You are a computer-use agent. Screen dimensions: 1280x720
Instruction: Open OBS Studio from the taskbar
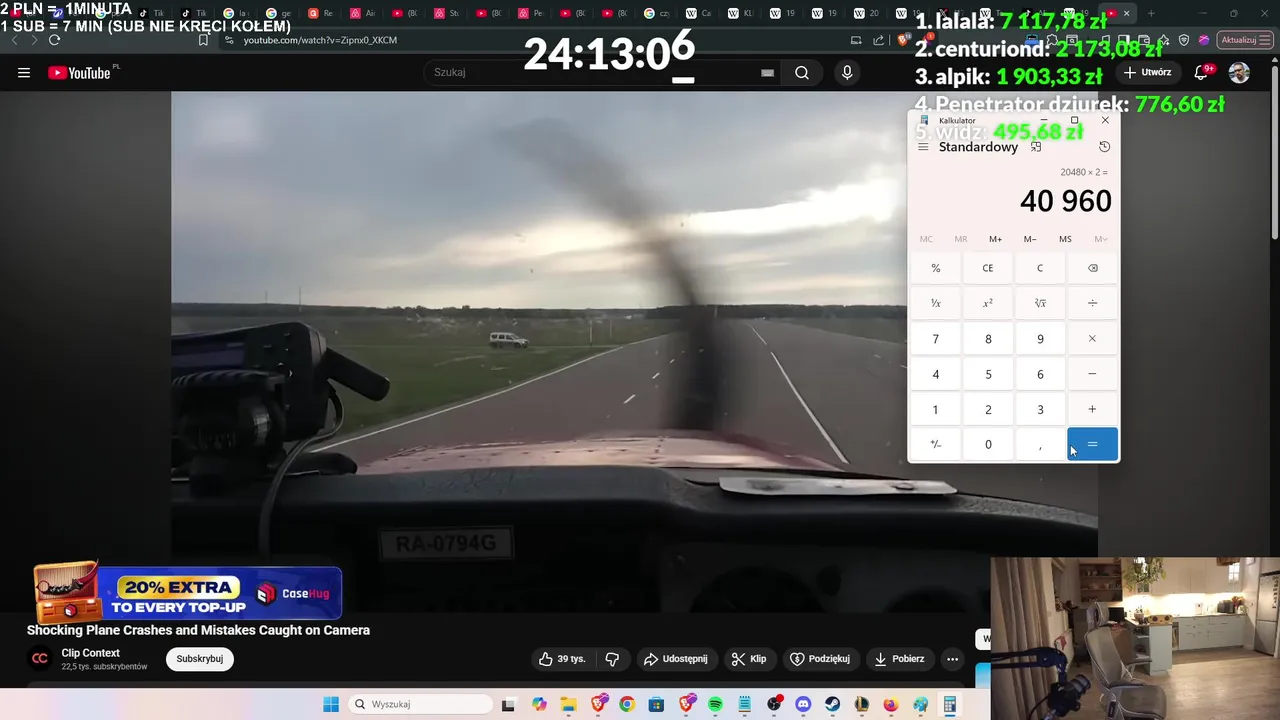[774, 704]
